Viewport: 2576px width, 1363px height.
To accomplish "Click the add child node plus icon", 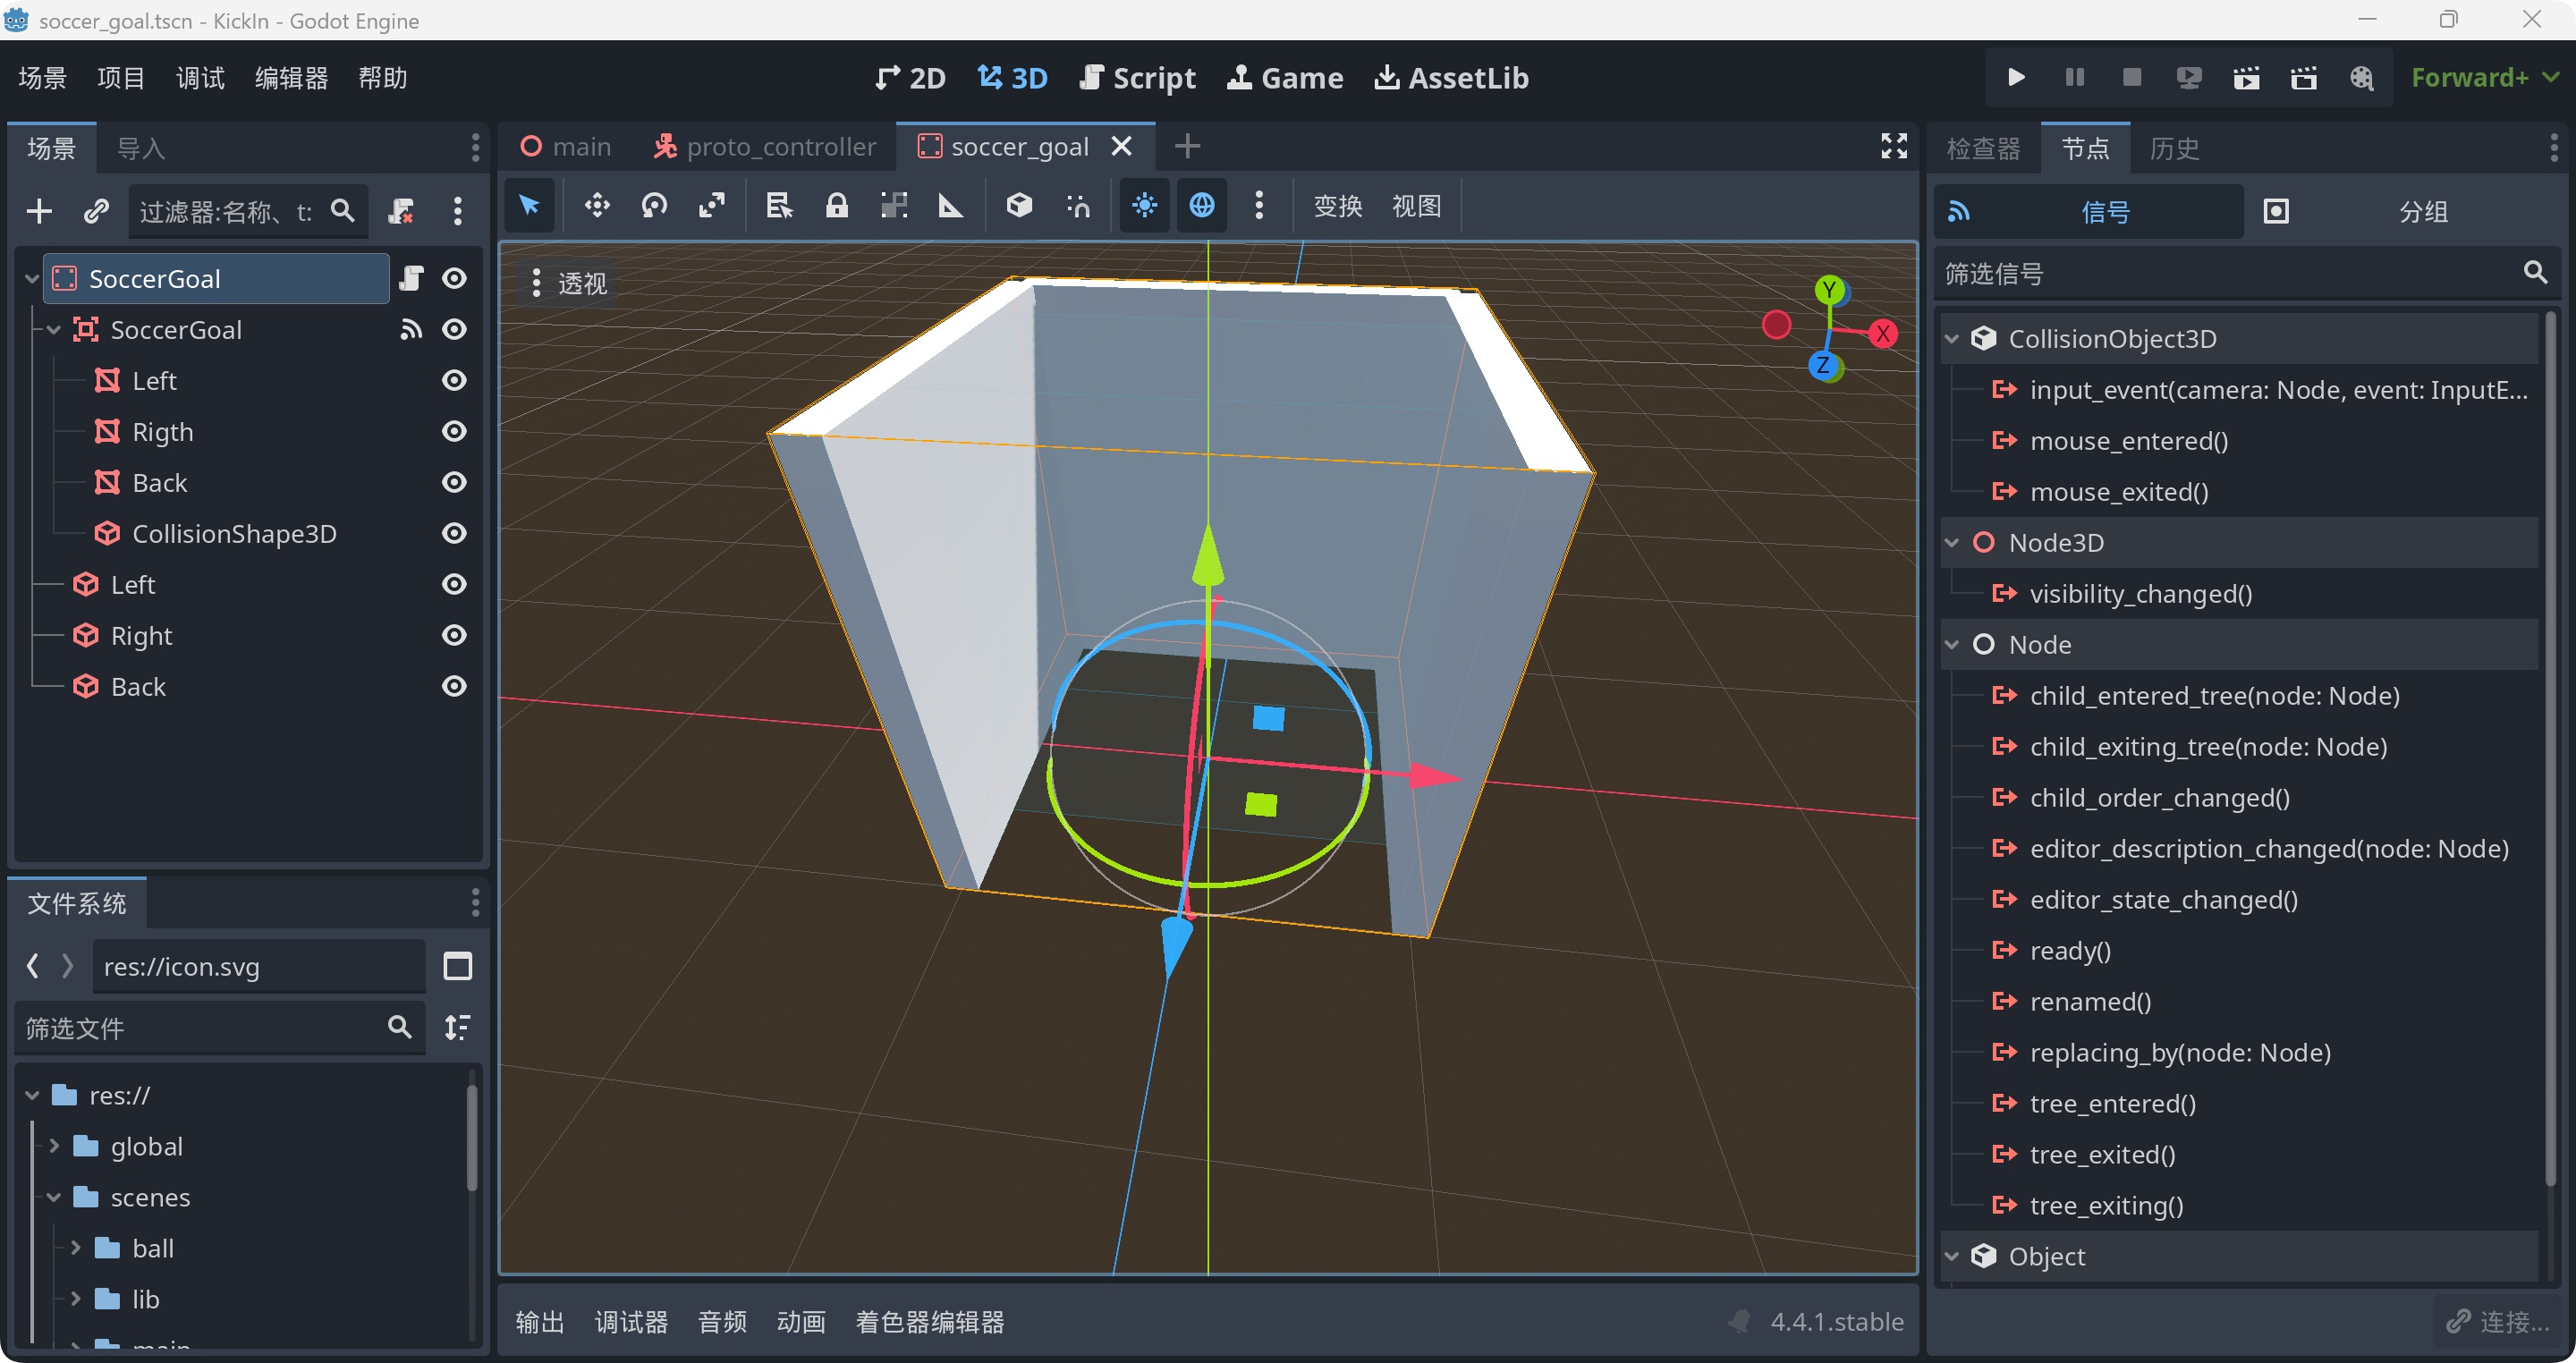I will click(39, 211).
